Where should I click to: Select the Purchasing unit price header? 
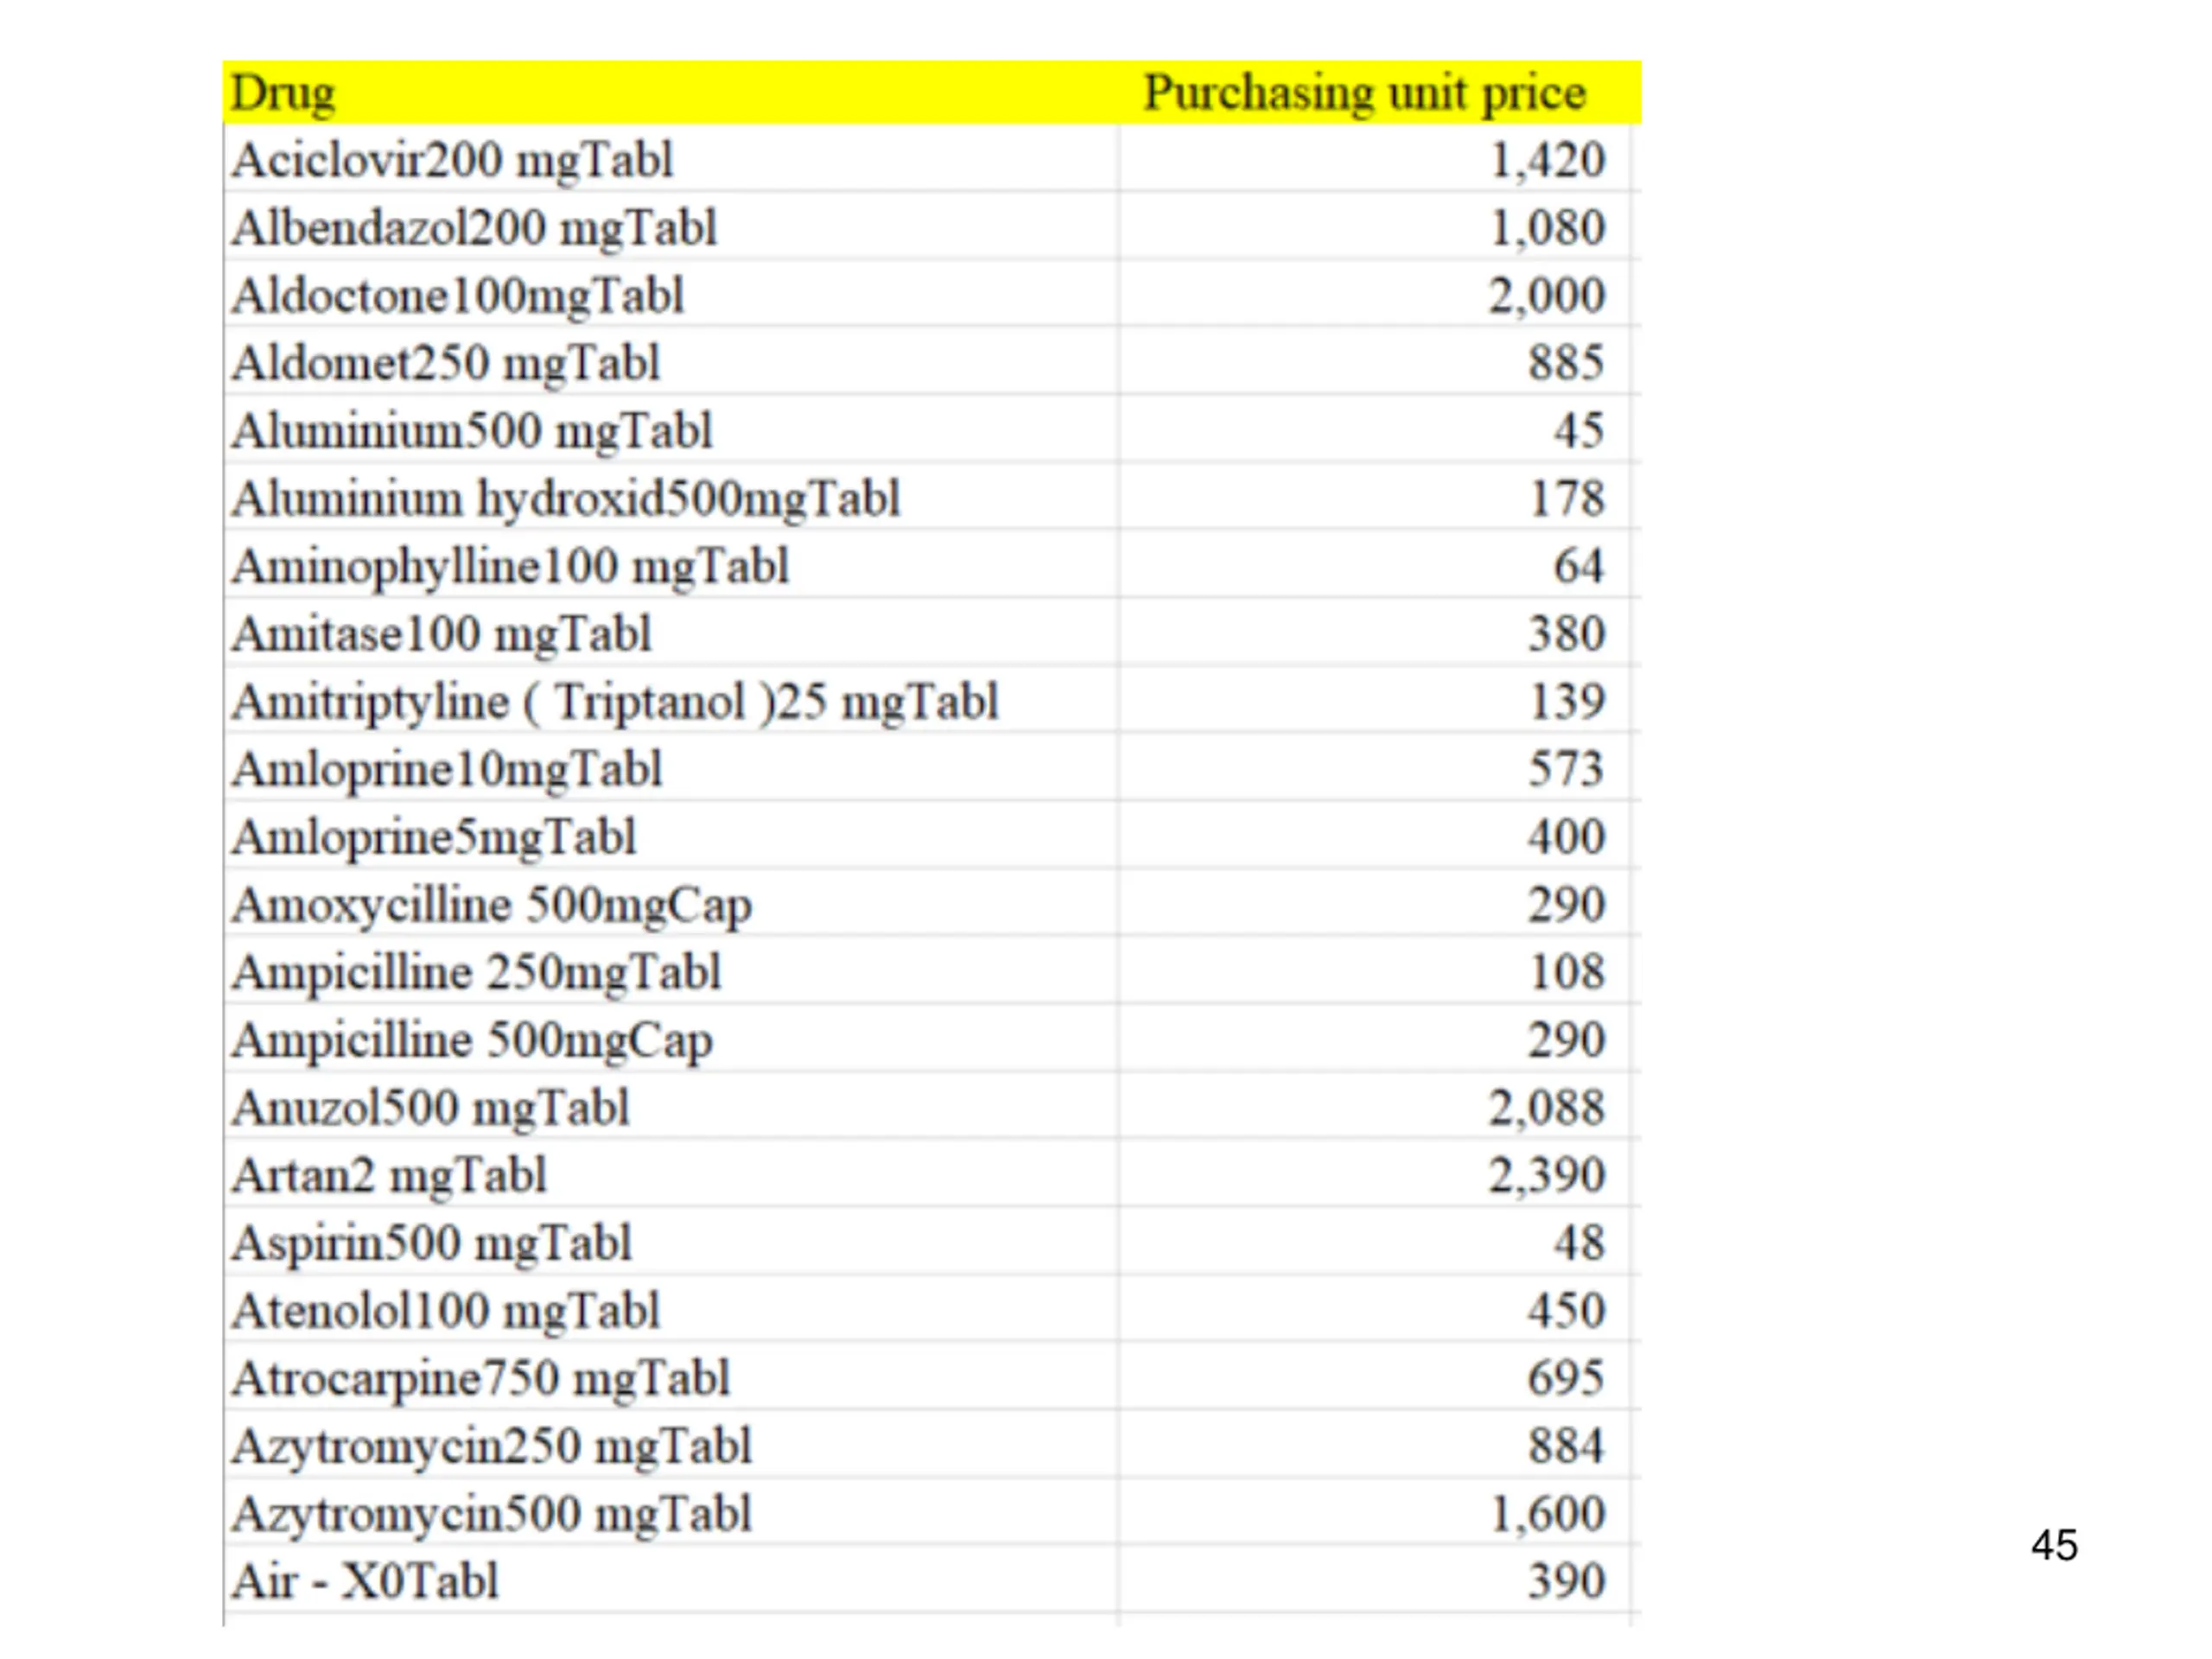1364,94
